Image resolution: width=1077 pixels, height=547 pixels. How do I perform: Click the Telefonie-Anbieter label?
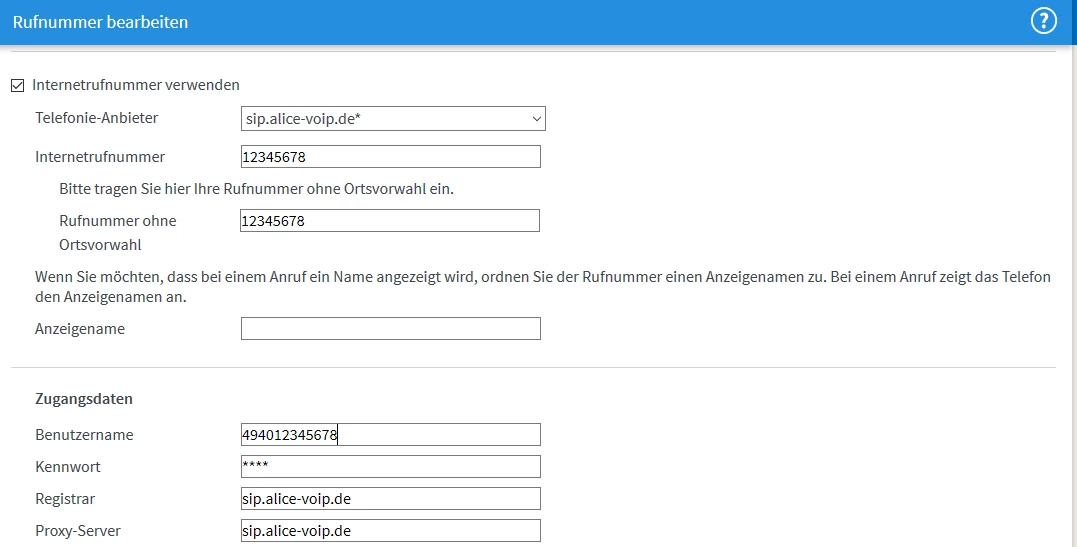(x=97, y=118)
